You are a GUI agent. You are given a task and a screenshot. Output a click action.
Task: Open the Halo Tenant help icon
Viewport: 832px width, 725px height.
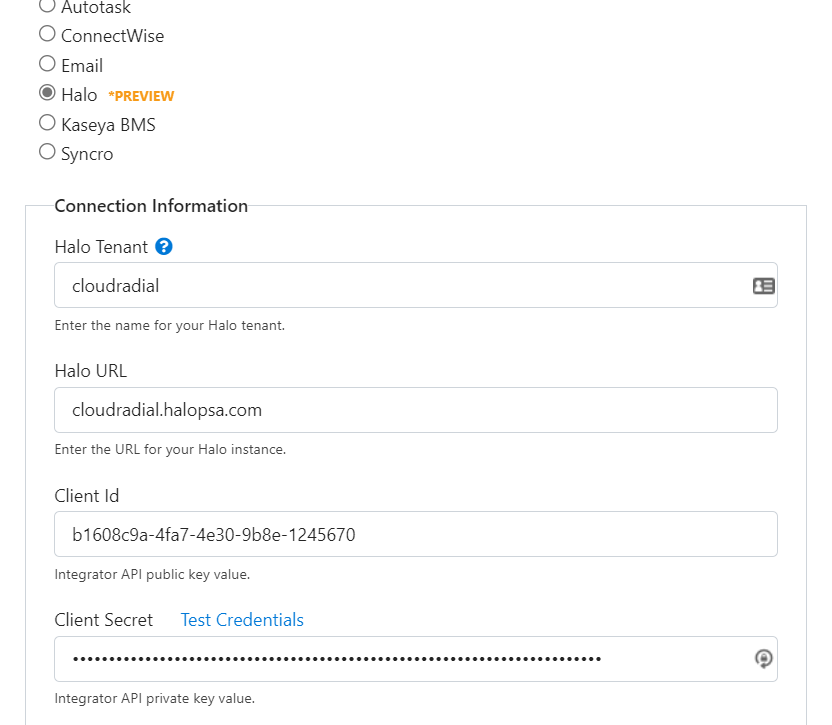tap(163, 247)
